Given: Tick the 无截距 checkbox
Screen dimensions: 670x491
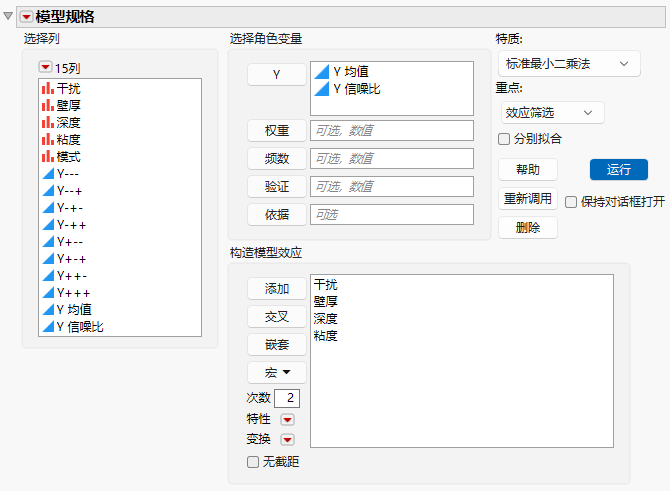Looking at the screenshot, I should pyautogui.click(x=253, y=462).
